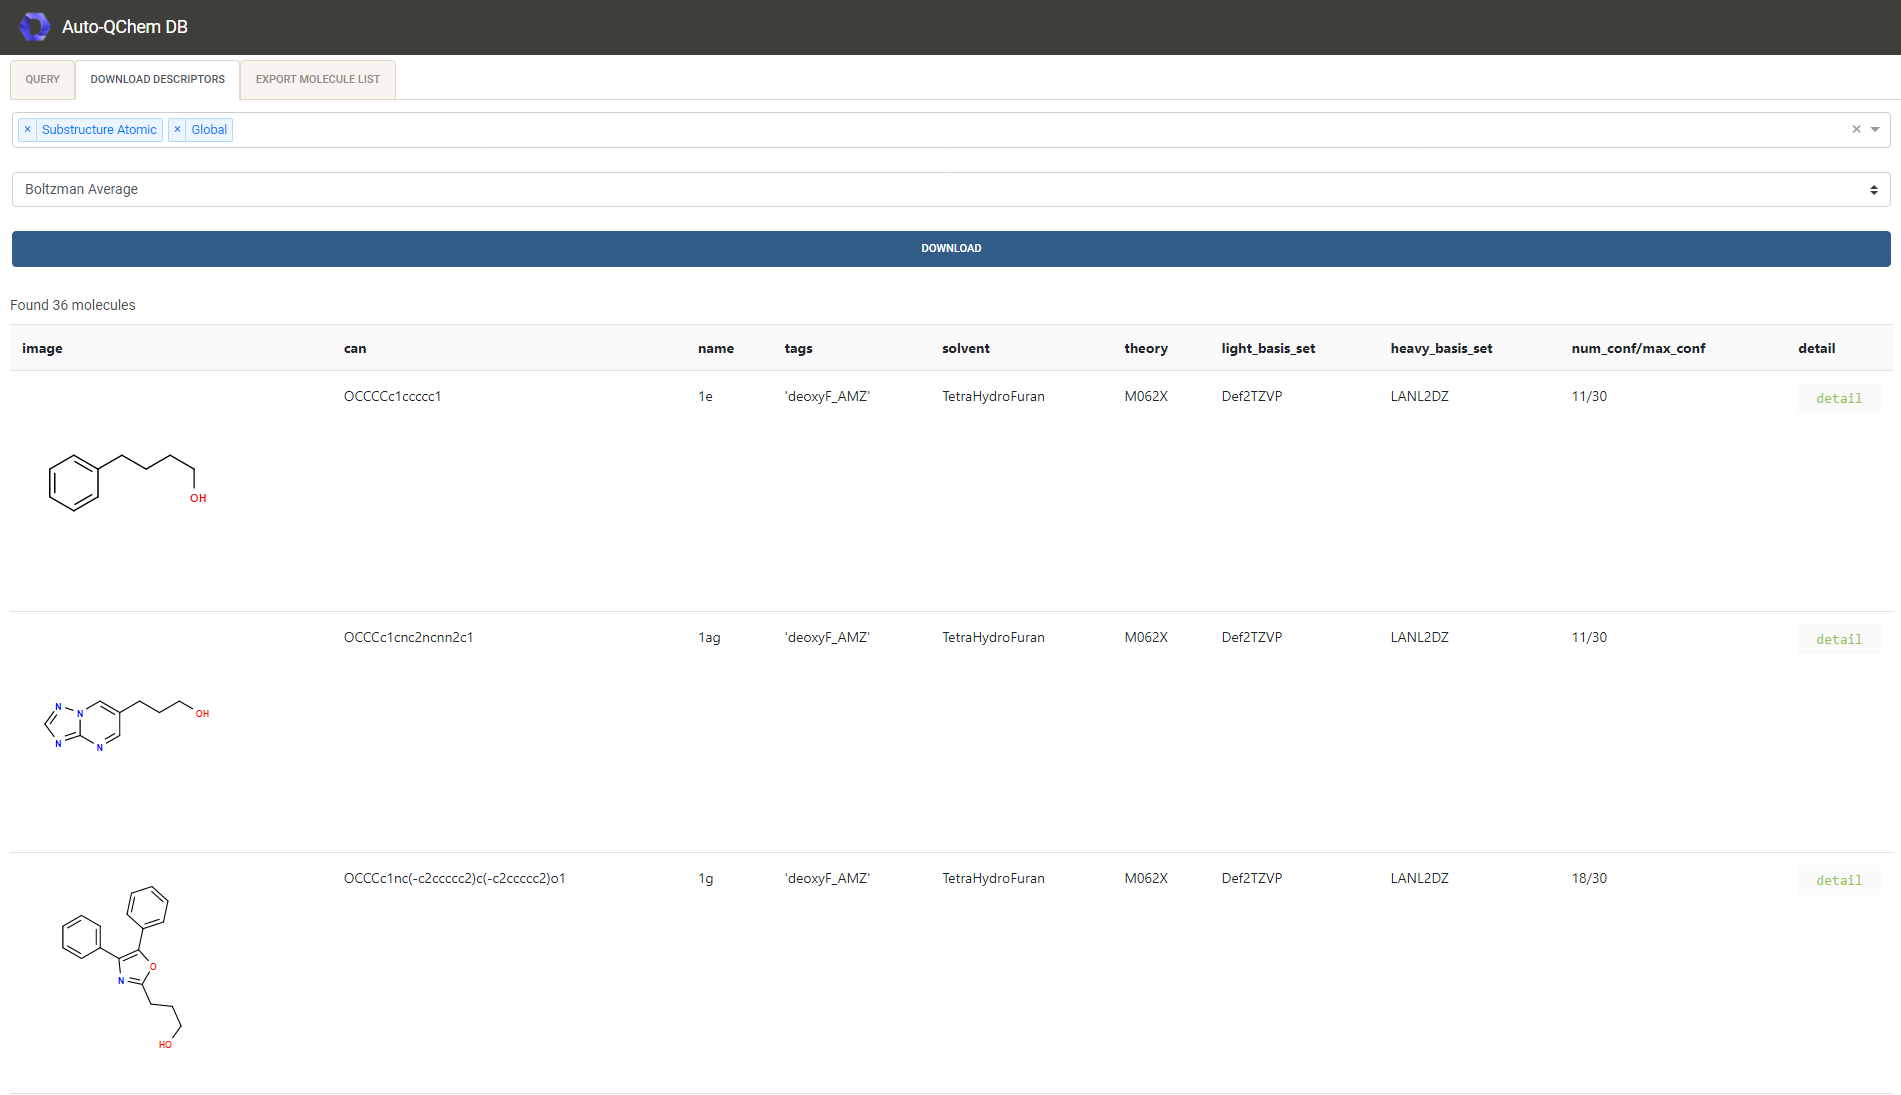This screenshot has width=1901, height=1095.
Task: Switch to the Query tab
Action: point(43,80)
